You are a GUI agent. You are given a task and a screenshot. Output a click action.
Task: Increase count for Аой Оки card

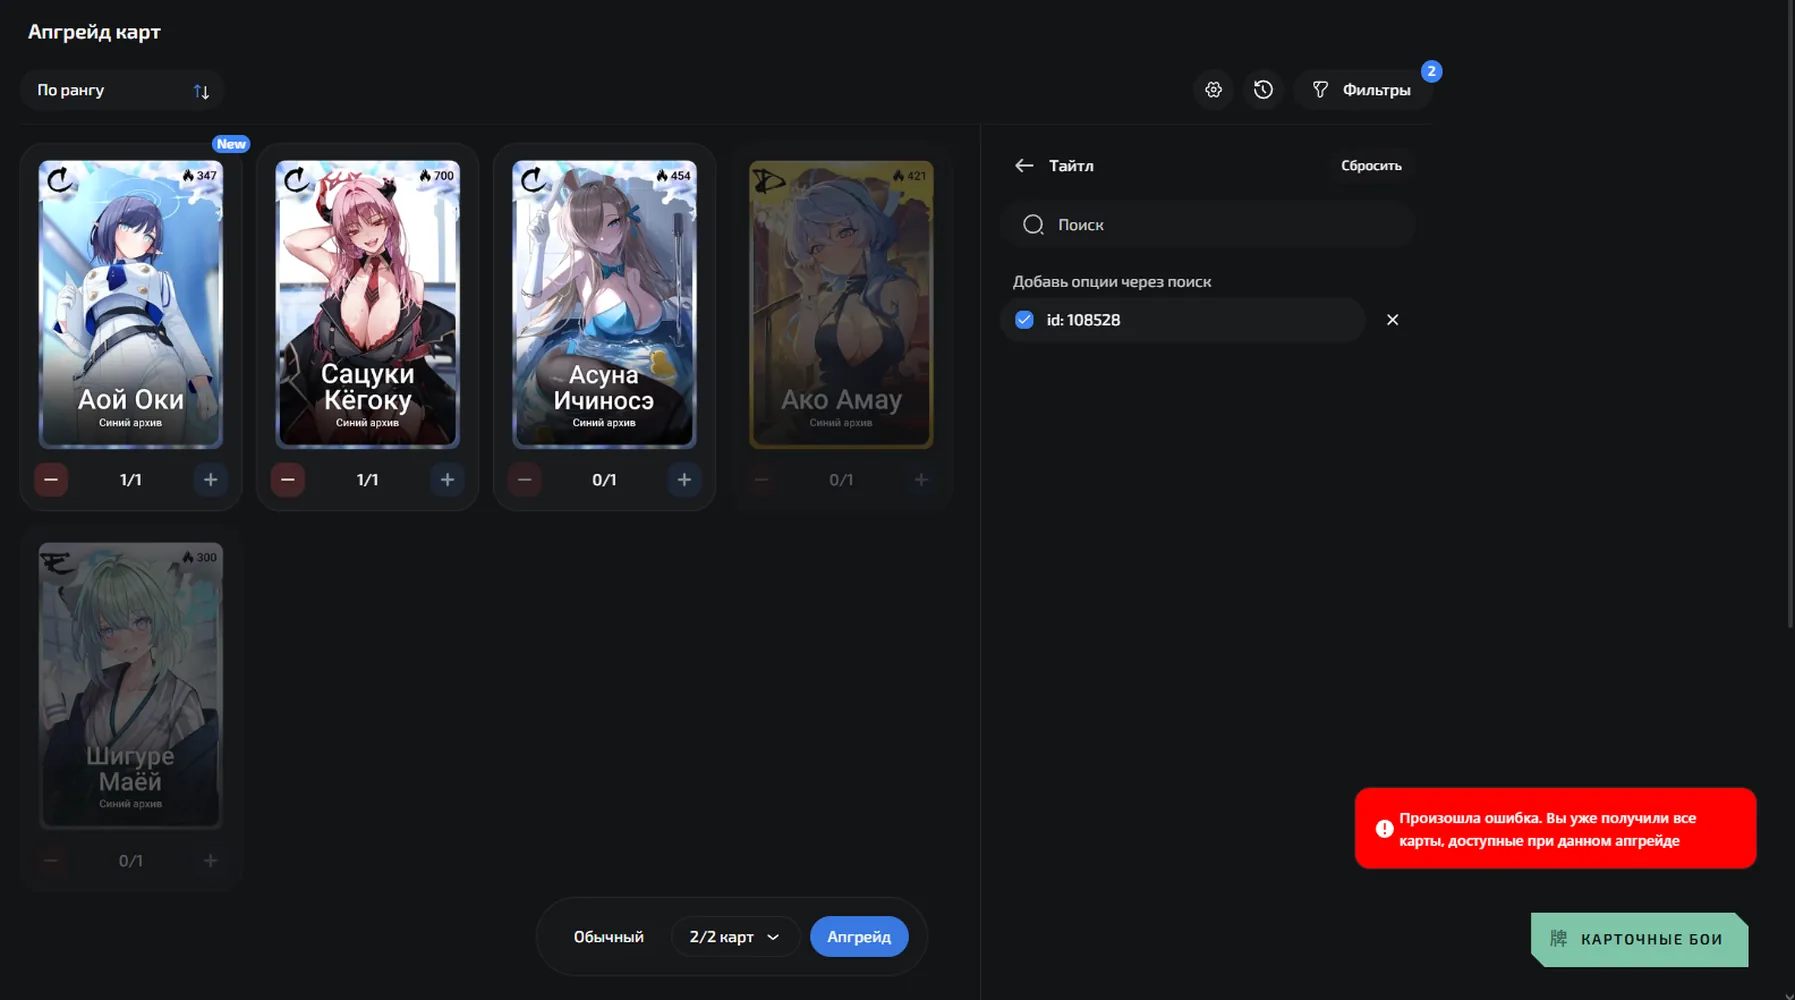(x=210, y=480)
